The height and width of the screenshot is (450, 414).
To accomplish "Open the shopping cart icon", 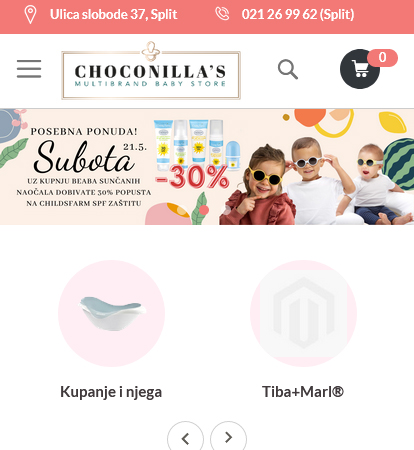I will [360, 69].
